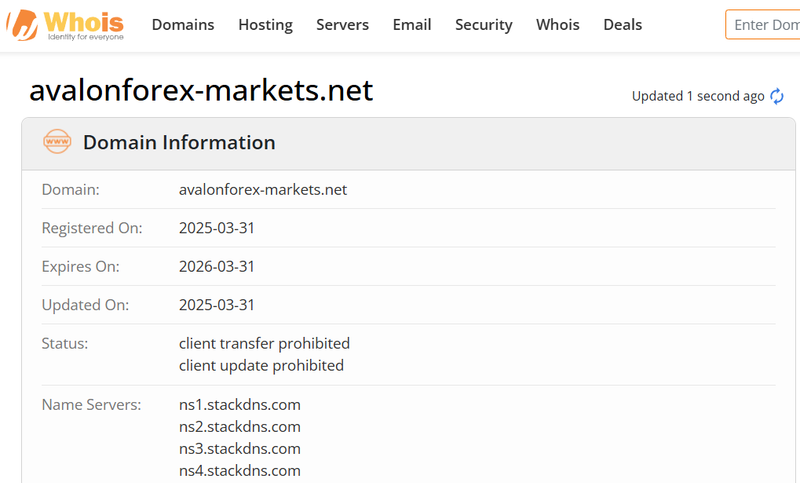Open the Servers menu
The height and width of the screenshot is (483, 800).
coord(342,24)
